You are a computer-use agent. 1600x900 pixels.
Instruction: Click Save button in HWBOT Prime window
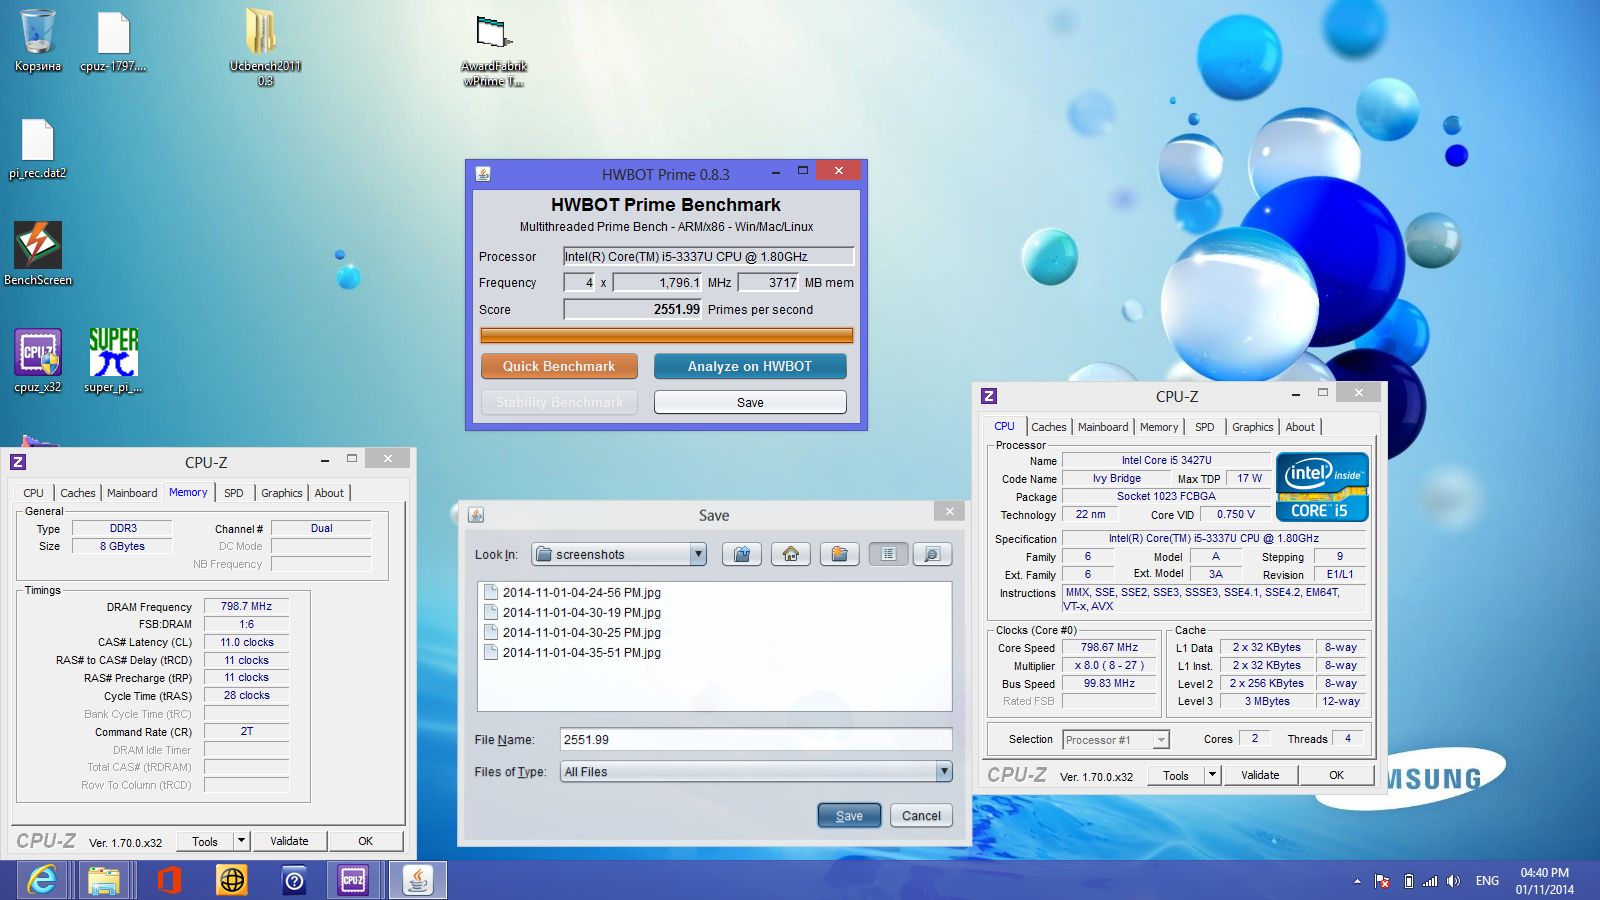coord(750,402)
